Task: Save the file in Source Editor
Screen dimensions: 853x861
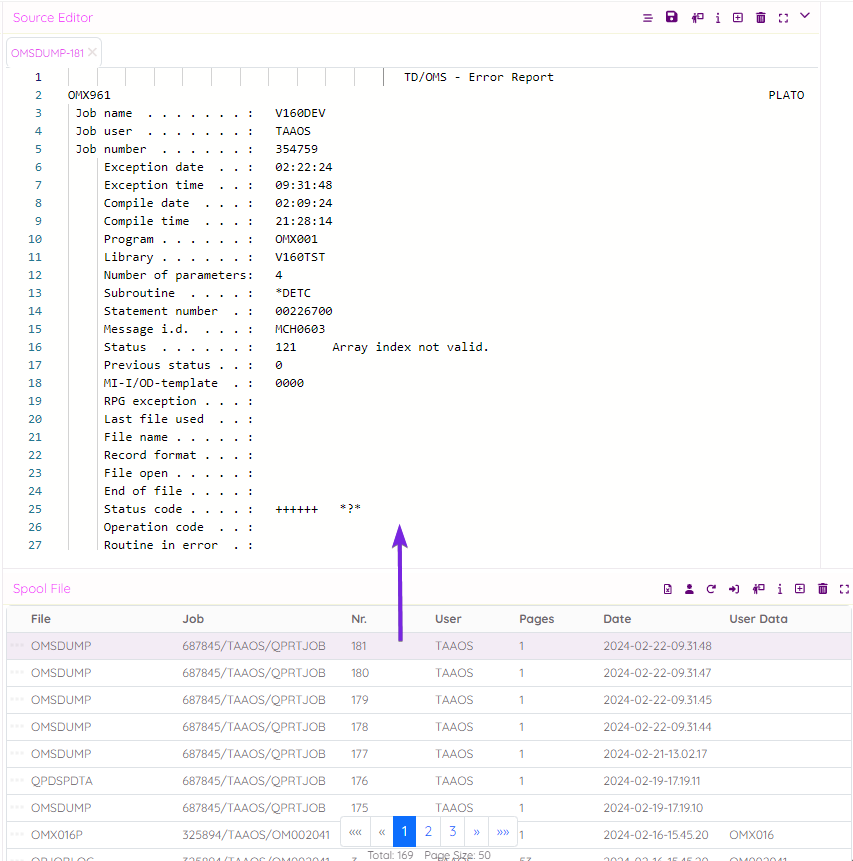Action: tap(672, 18)
